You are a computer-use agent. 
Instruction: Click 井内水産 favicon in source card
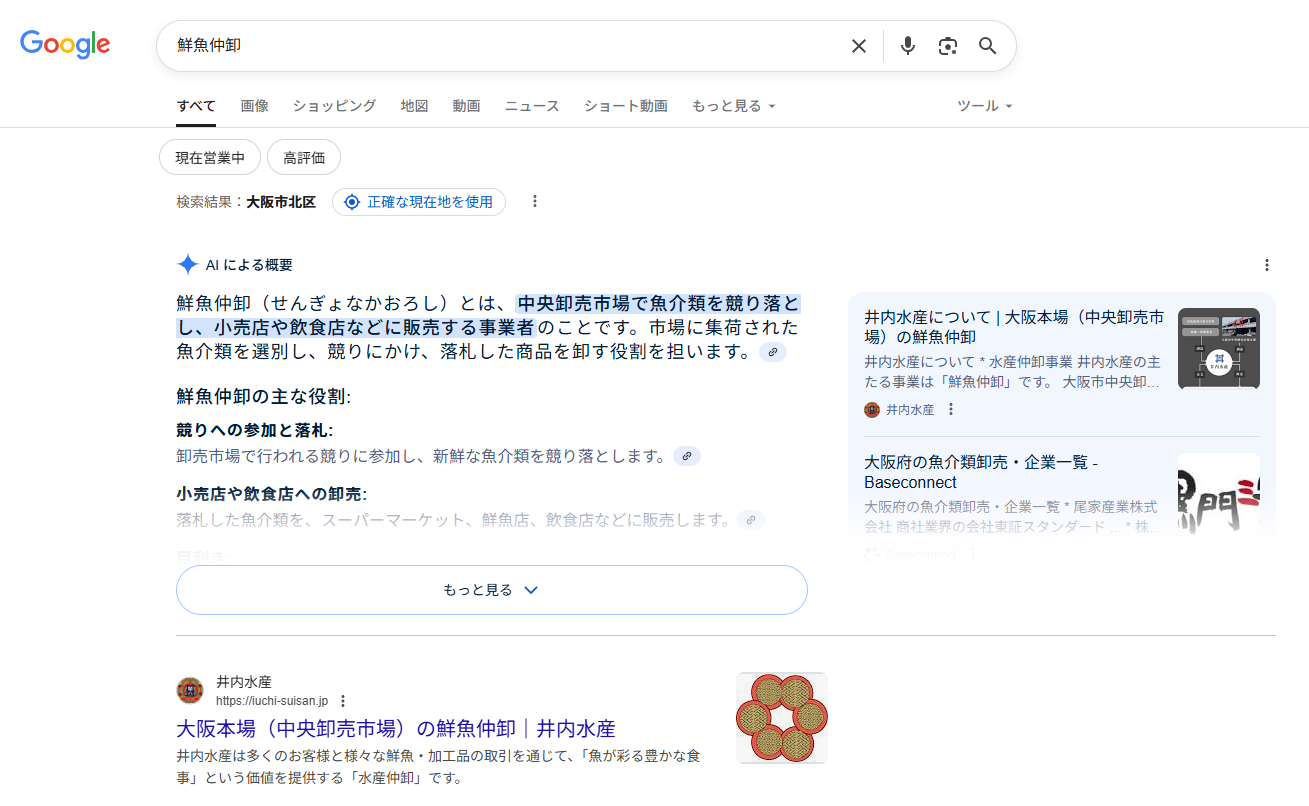(872, 410)
